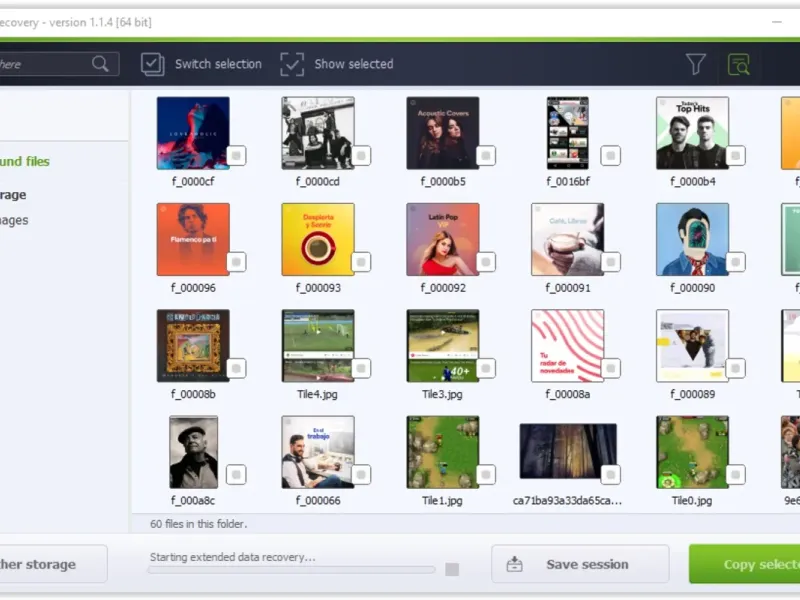Click the search magnifier icon
The height and width of the screenshot is (600, 800).
(101, 64)
